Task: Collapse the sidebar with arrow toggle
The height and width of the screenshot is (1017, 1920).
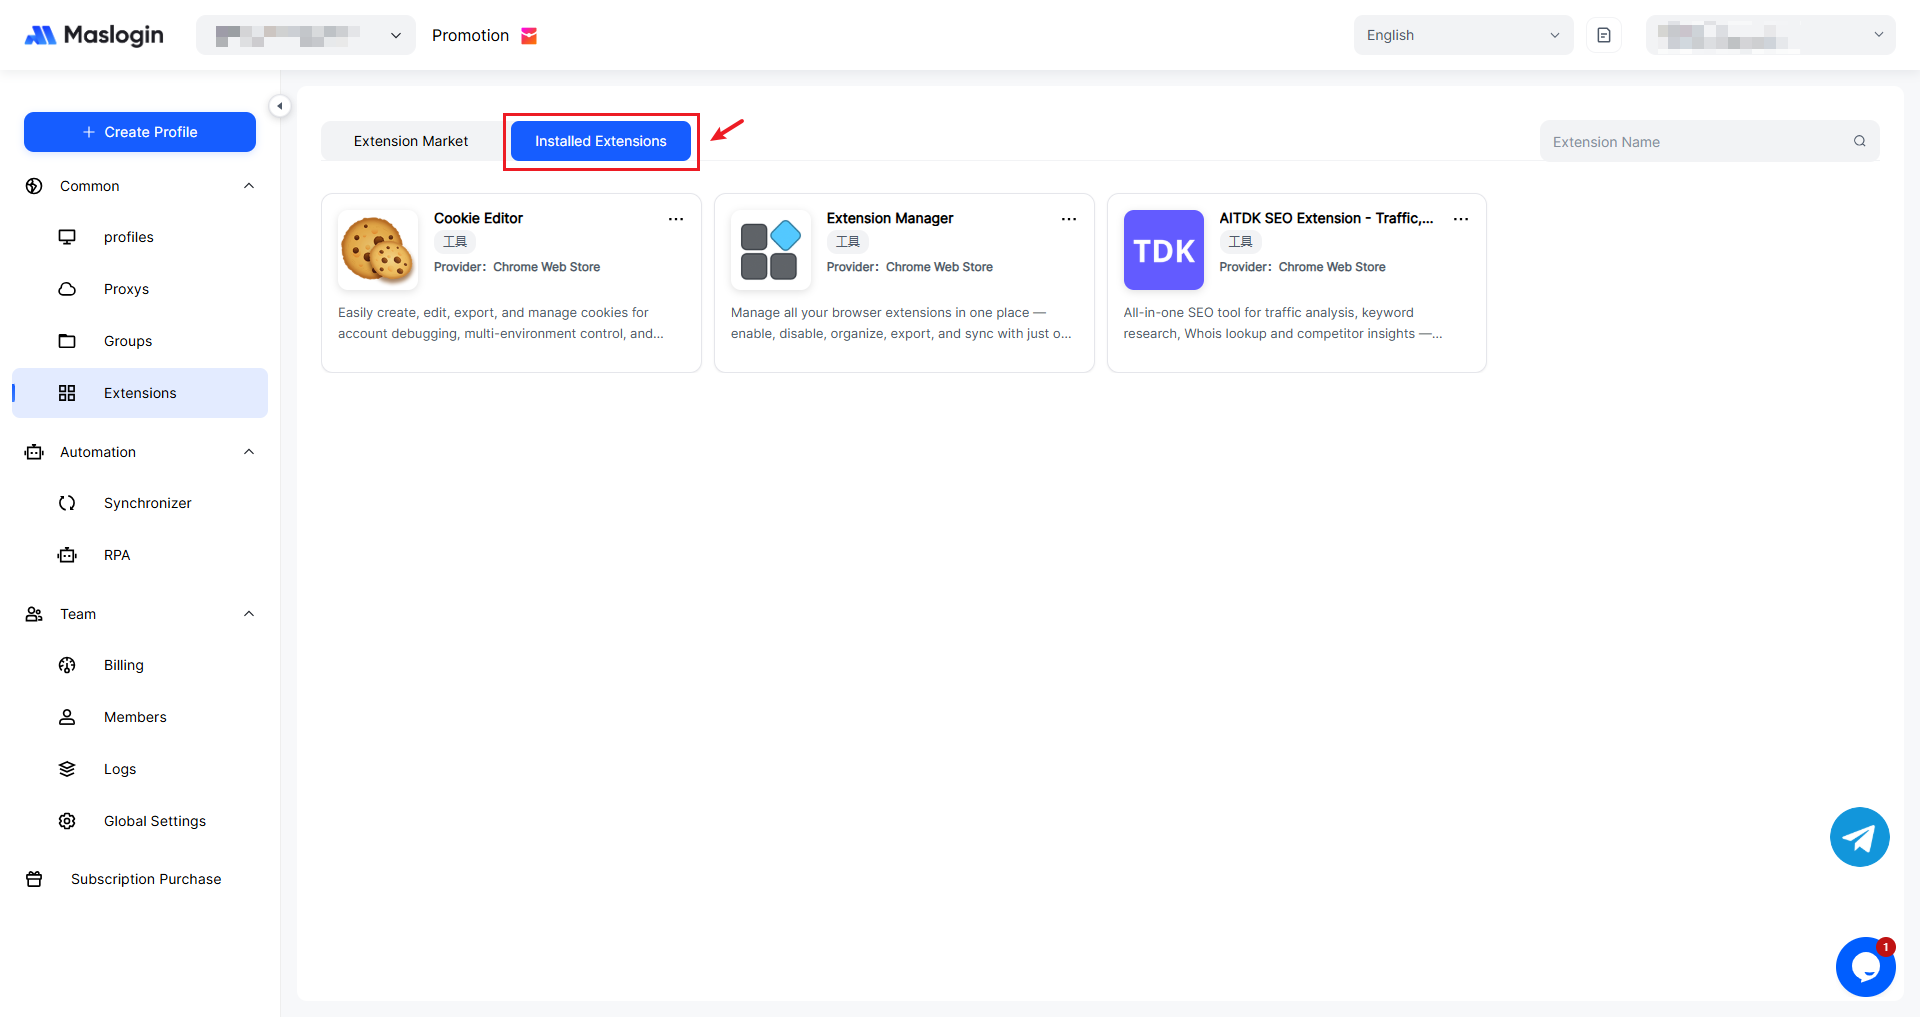Action: click(280, 106)
